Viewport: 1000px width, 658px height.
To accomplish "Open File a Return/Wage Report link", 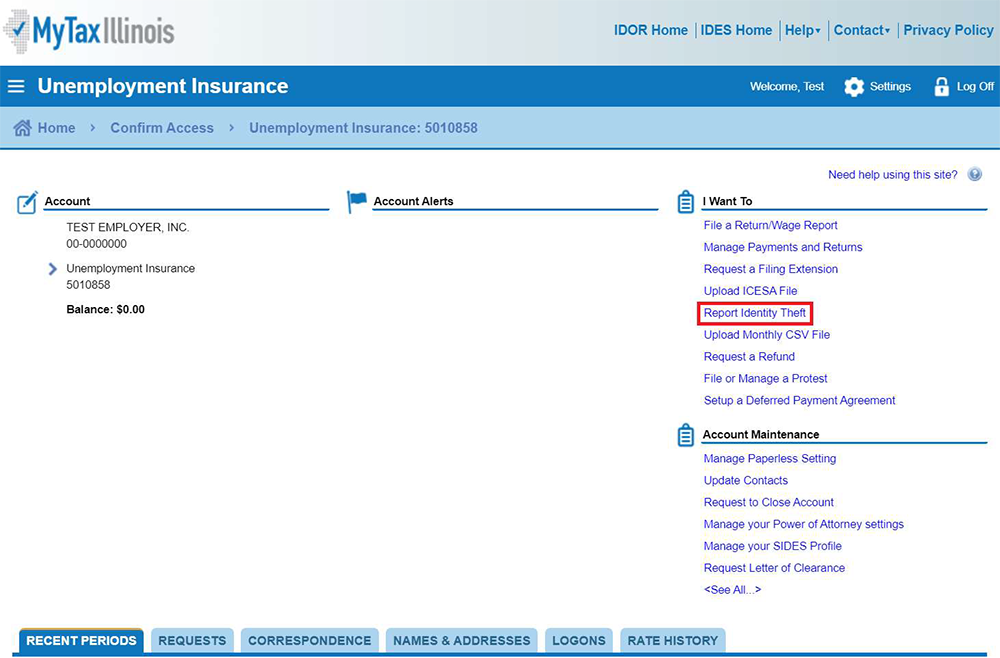I will pos(770,225).
